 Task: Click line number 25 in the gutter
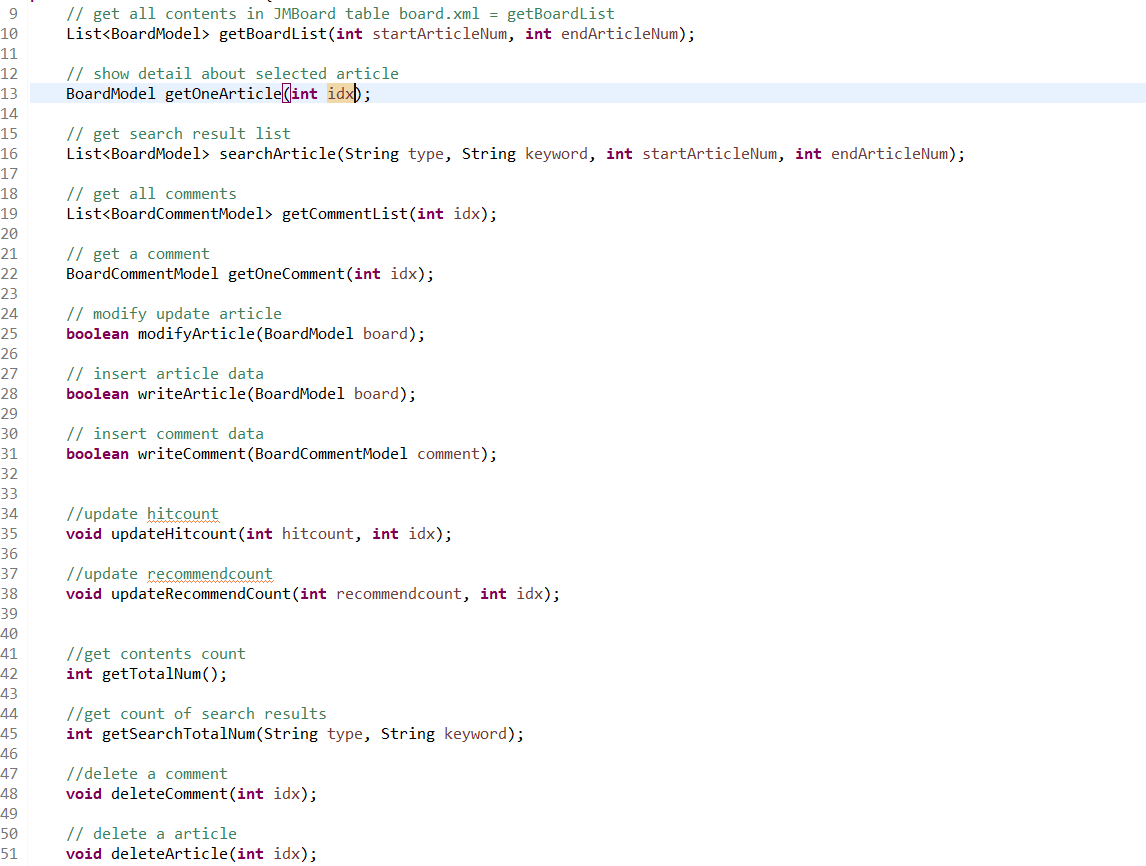pyautogui.click(x=9, y=334)
